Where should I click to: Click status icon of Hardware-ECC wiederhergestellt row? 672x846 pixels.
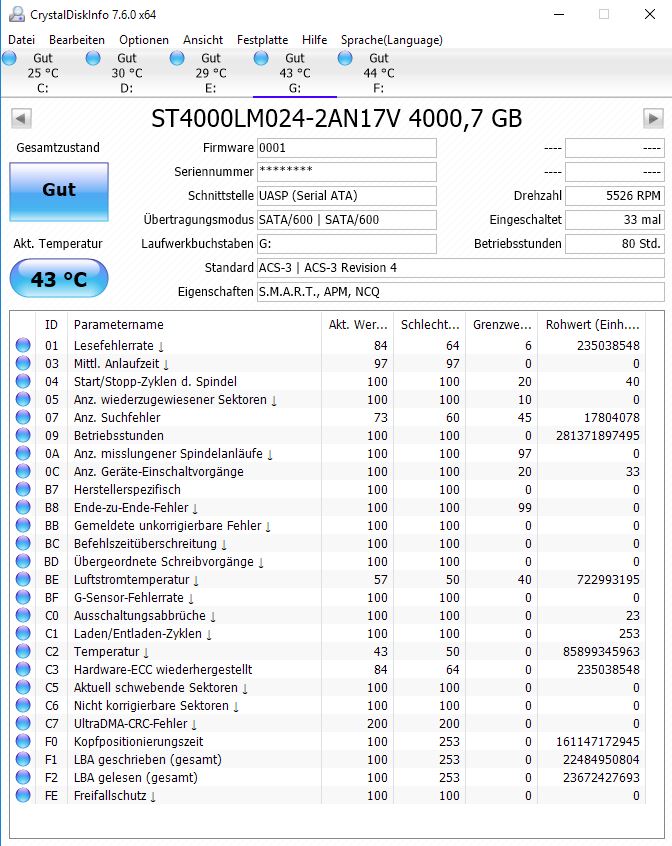(23, 670)
